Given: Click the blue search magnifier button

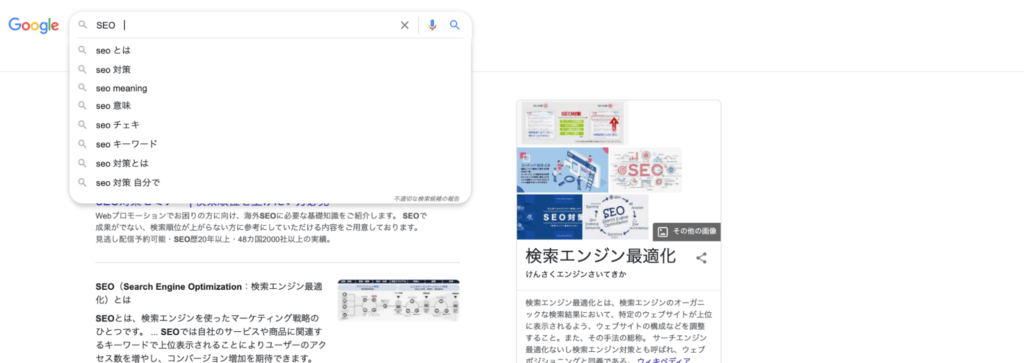Looking at the screenshot, I should 455,25.
